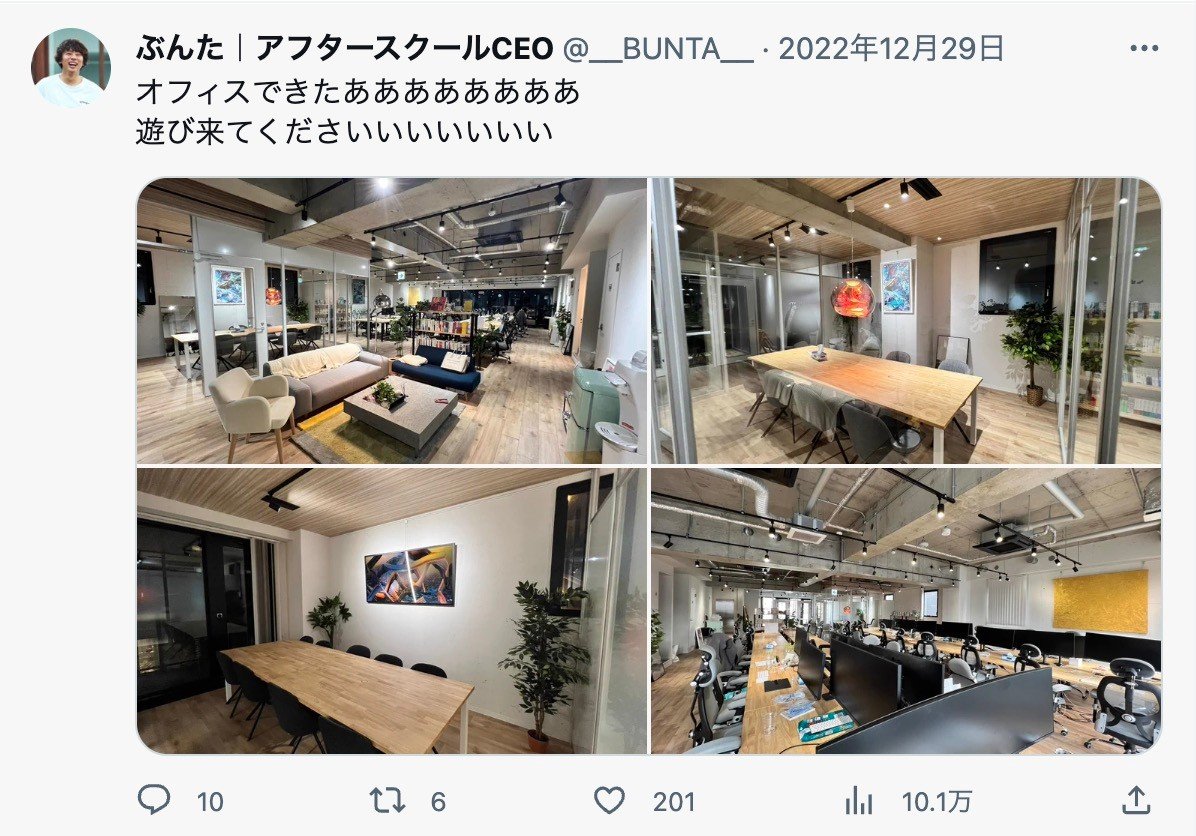Image resolution: width=1196 pixels, height=836 pixels.
Task: Click the share upload icon
Action: [1136, 800]
